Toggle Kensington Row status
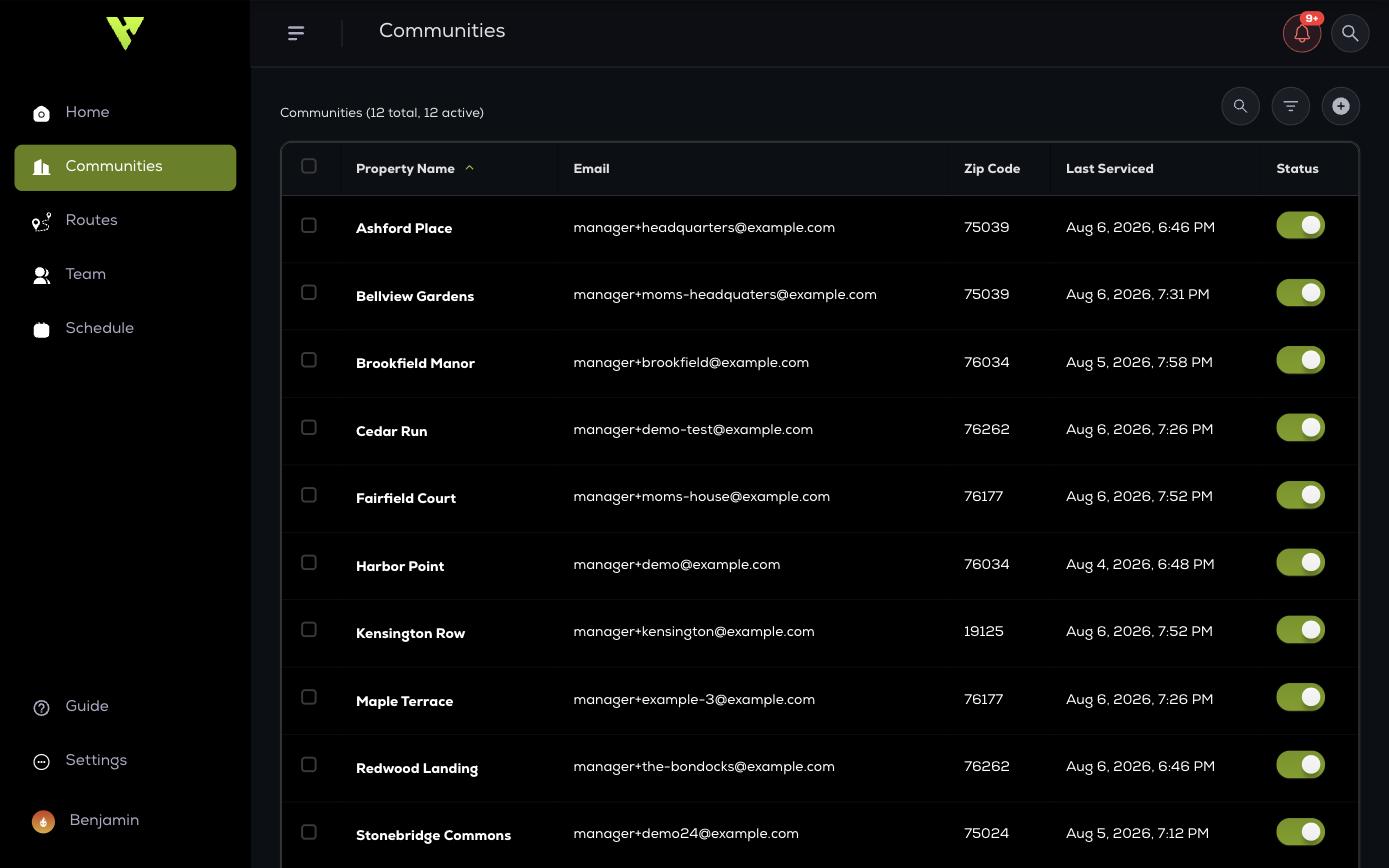 pyautogui.click(x=1301, y=629)
